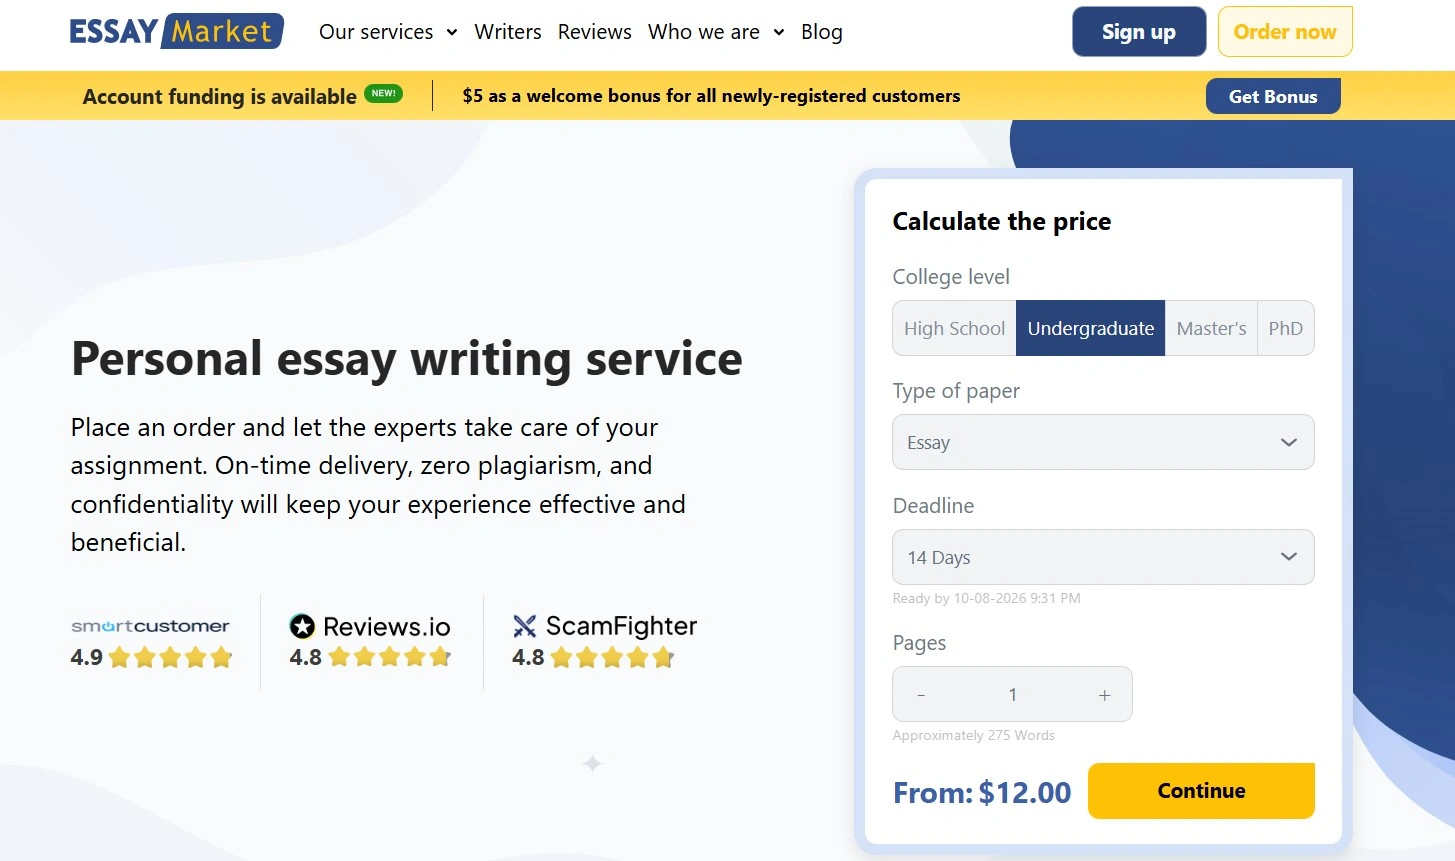Screen dimensions: 1455x861
Task: Click the Essay Market logo
Action: click(176, 31)
